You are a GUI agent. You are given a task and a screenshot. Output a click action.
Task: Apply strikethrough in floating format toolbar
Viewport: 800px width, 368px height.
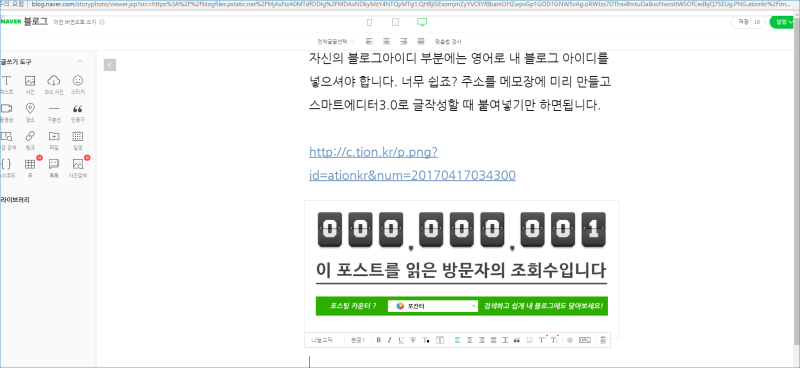[413, 340]
